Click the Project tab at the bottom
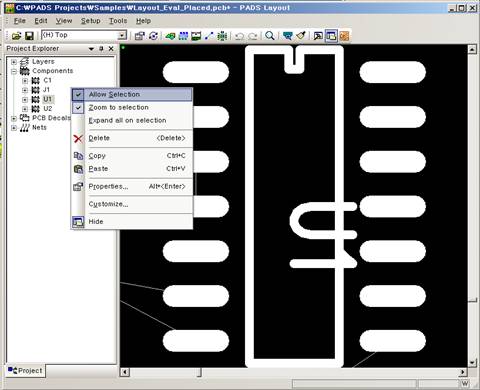480x390 pixels. click(25, 371)
